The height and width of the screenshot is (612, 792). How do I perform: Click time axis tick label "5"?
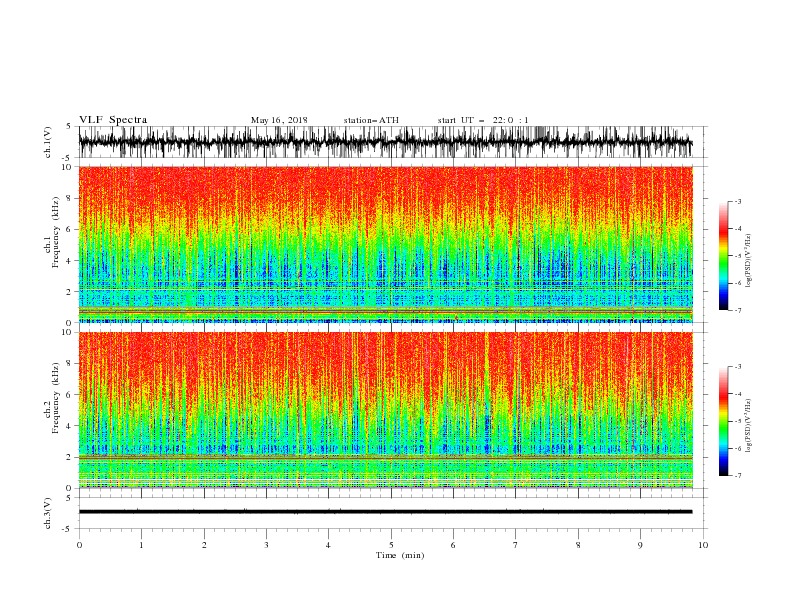391,545
